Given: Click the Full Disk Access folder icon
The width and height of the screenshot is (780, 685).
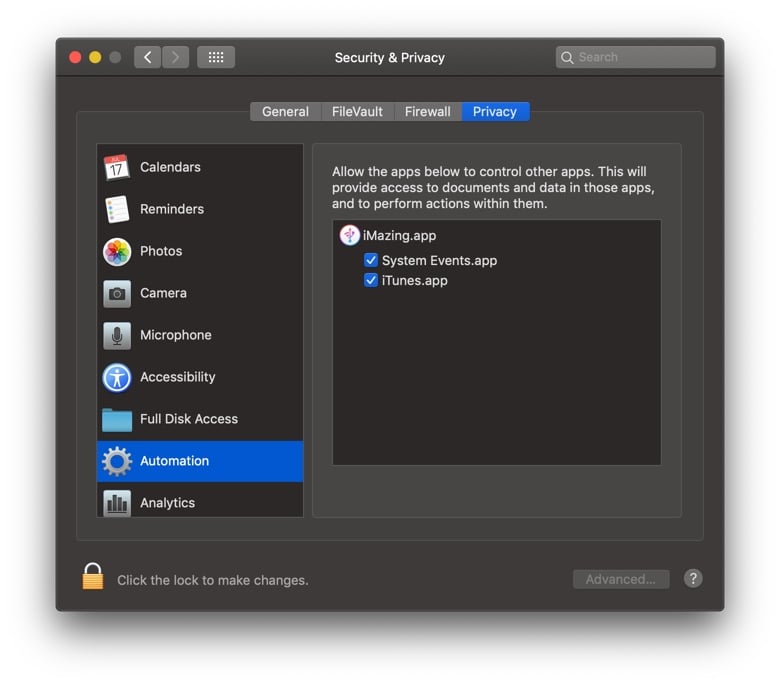Looking at the screenshot, I should pyautogui.click(x=117, y=419).
